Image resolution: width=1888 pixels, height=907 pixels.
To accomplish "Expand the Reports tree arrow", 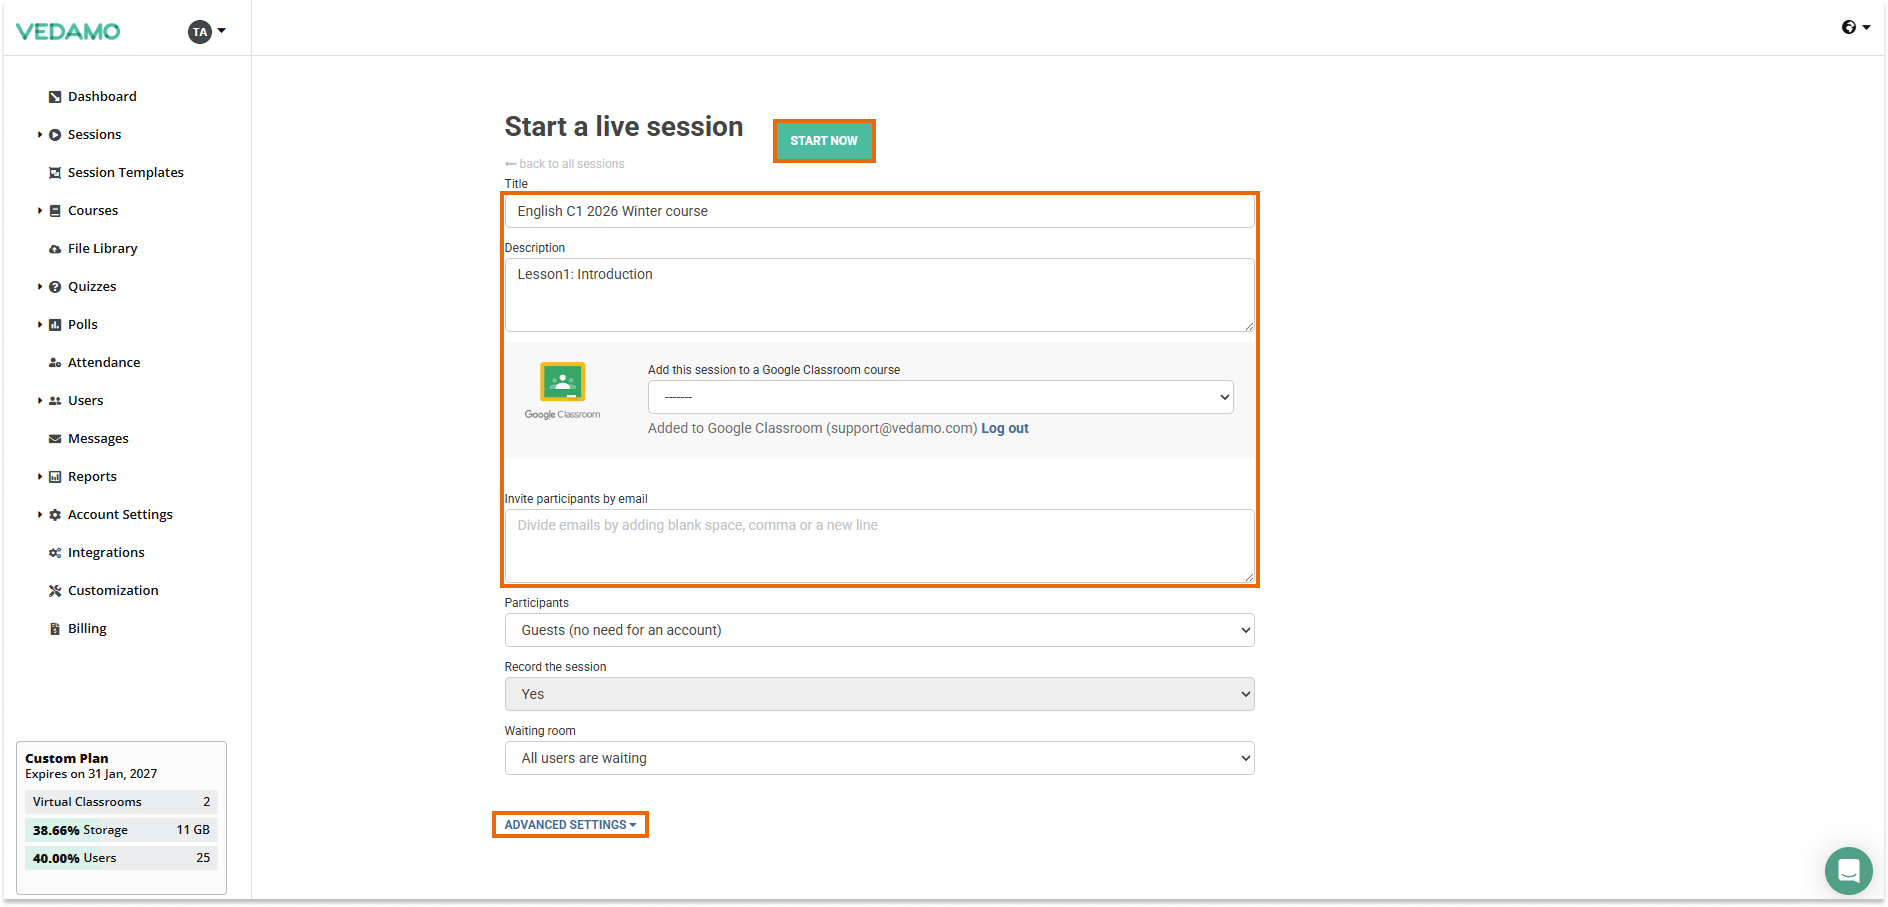I will click(40, 477).
